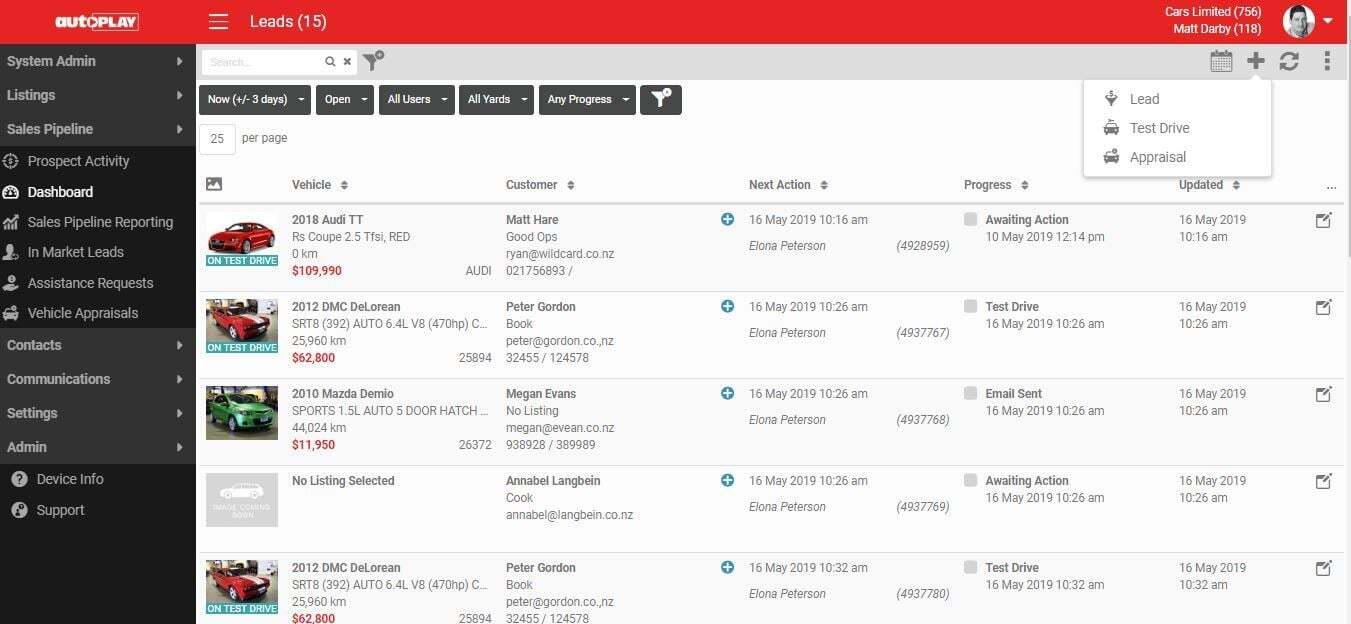Open the Now (+/- 3 days) dropdown
Screen dimensions: 1351x624
point(254,99)
